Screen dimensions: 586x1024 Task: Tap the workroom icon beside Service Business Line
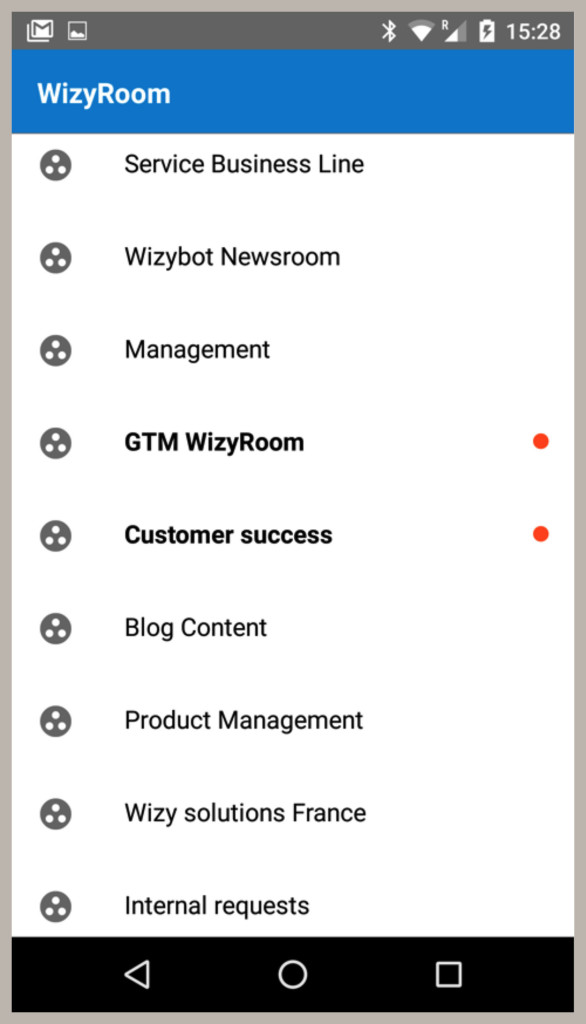pyautogui.click(x=56, y=165)
